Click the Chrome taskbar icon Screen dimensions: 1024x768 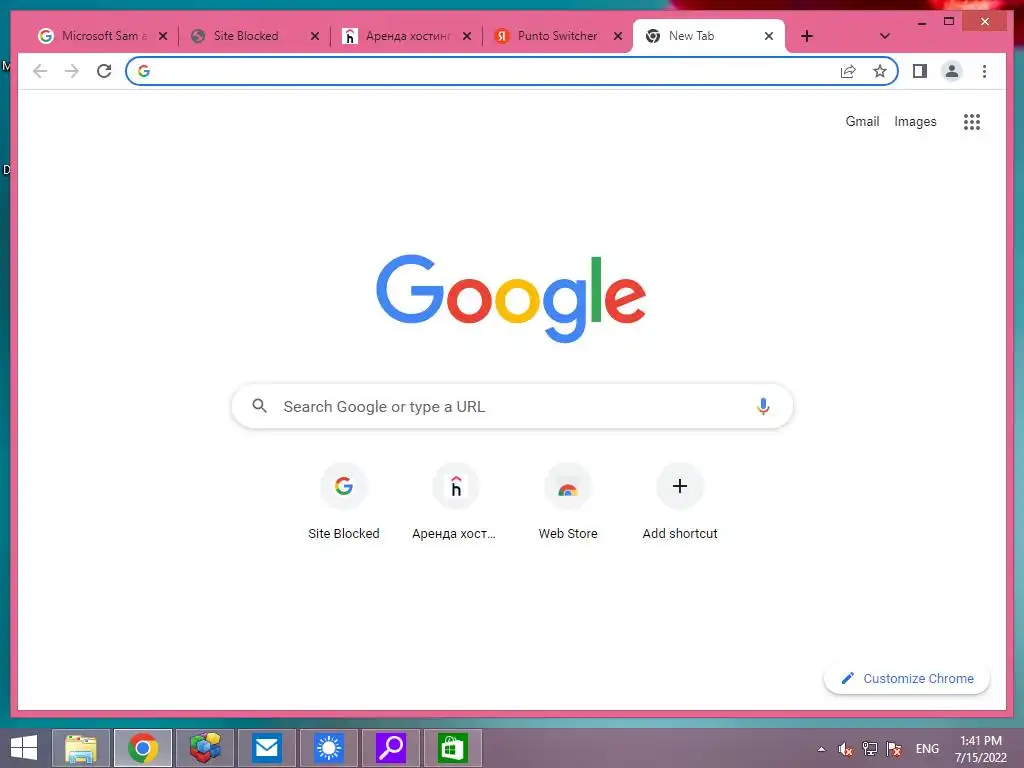pos(142,748)
